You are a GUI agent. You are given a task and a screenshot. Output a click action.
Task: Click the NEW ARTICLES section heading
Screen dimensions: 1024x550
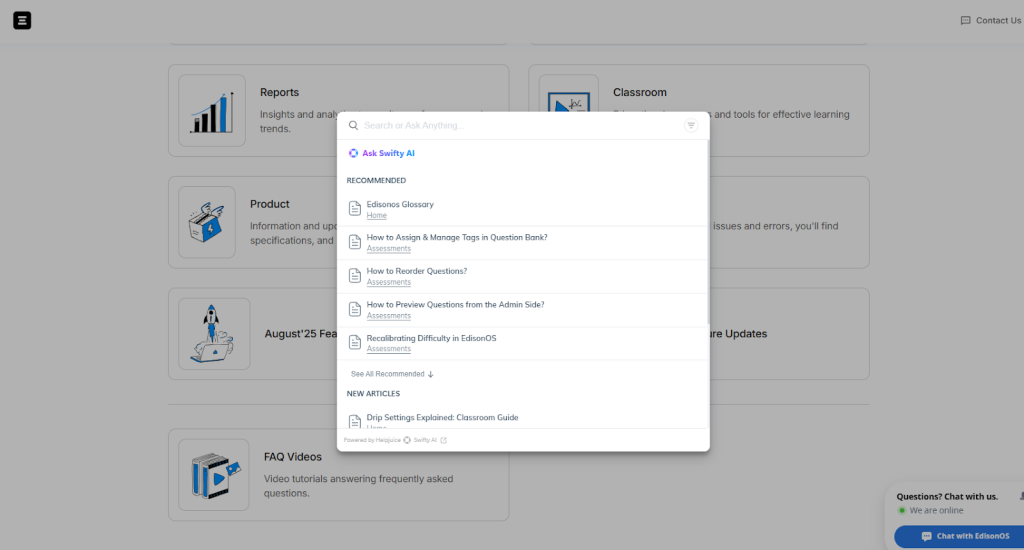pos(373,394)
